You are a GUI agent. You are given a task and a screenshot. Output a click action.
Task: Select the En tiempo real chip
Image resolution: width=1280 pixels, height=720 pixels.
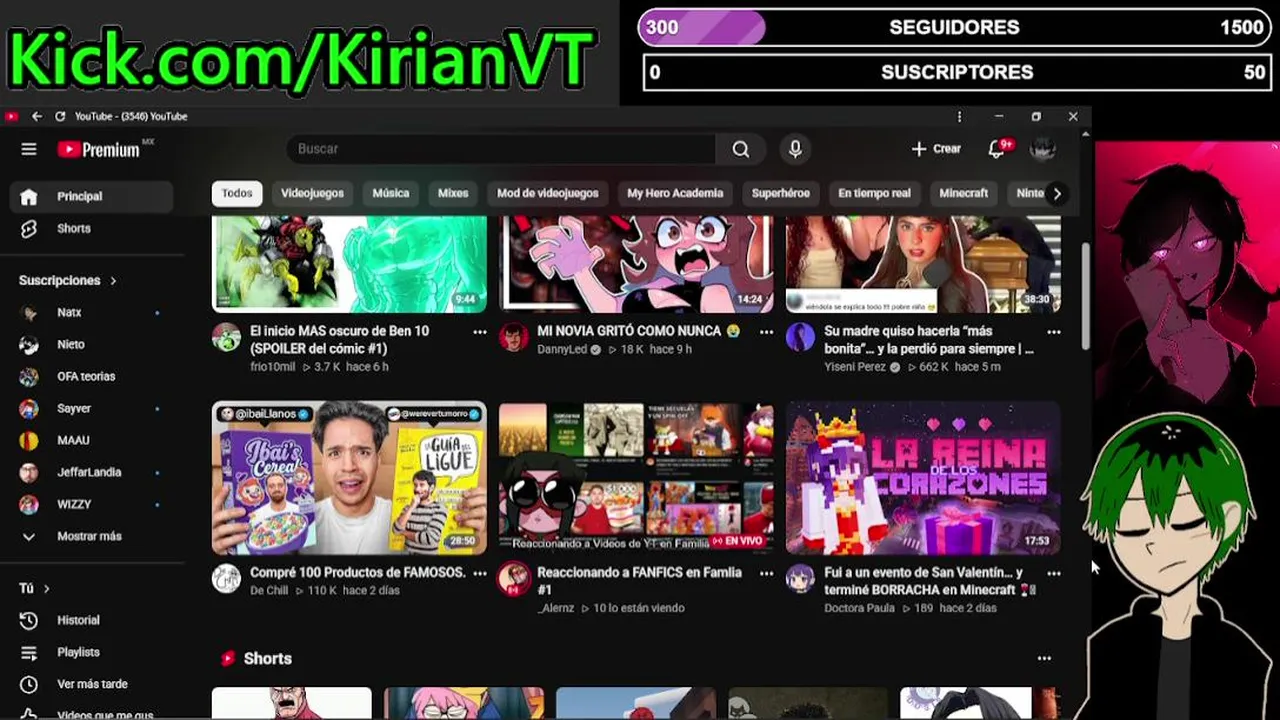coord(874,193)
